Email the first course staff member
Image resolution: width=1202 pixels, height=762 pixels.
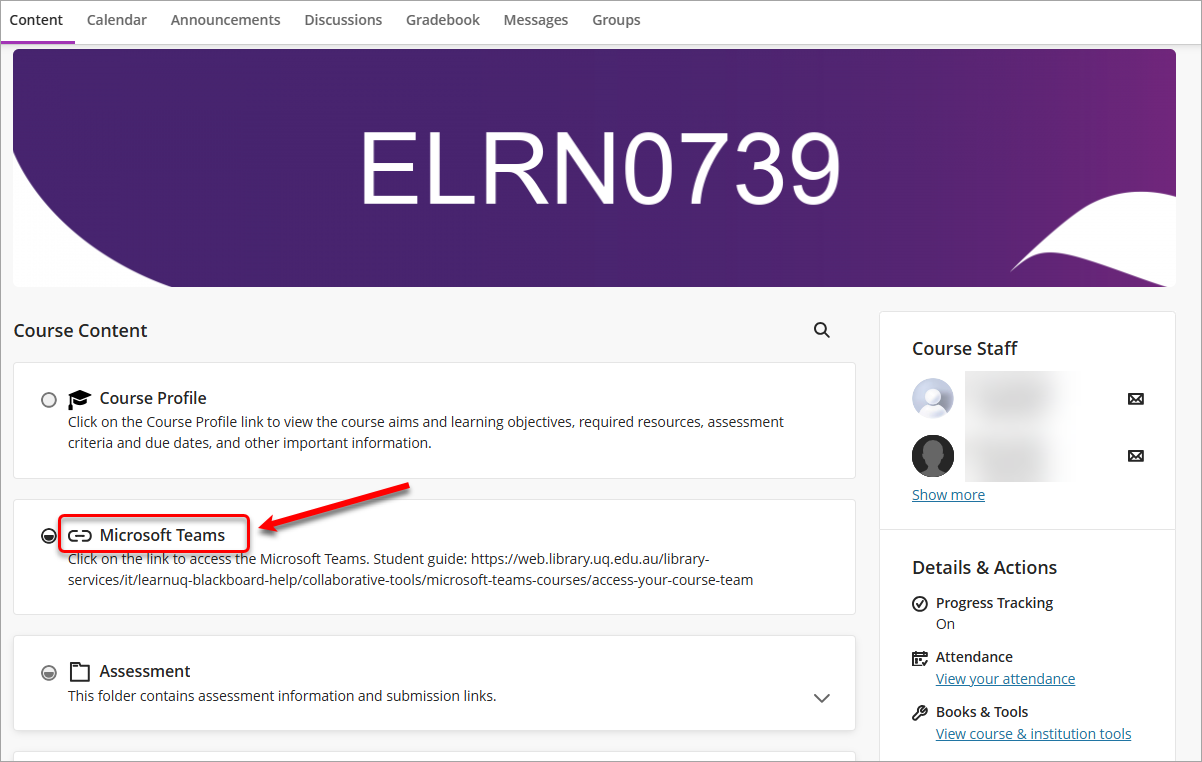pos(1135,399)
